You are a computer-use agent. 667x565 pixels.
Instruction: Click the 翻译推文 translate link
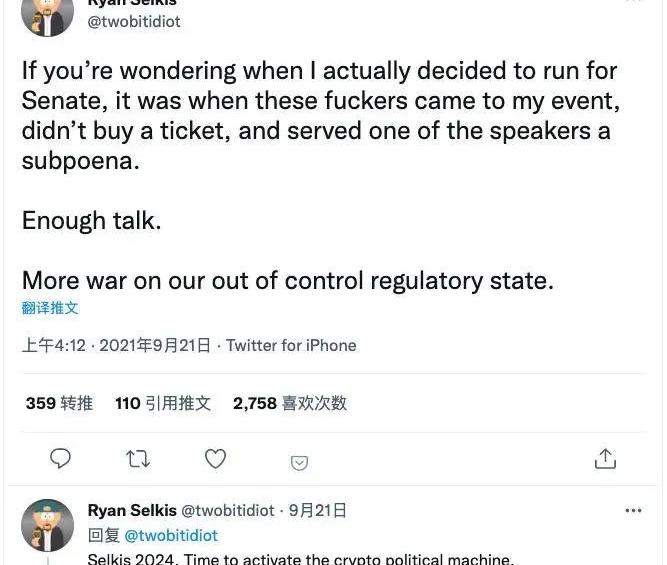click(x=50, y=308)
